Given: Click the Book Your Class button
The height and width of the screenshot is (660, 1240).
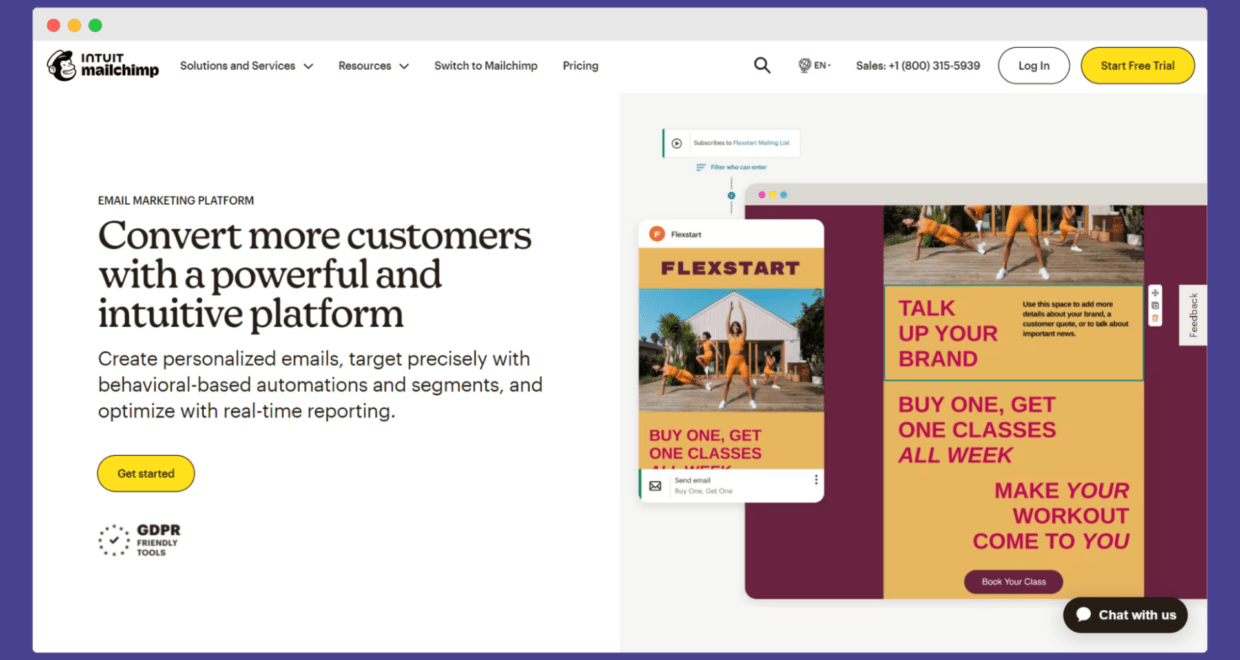Looking at the screenshot, I should click(1013, 581).
